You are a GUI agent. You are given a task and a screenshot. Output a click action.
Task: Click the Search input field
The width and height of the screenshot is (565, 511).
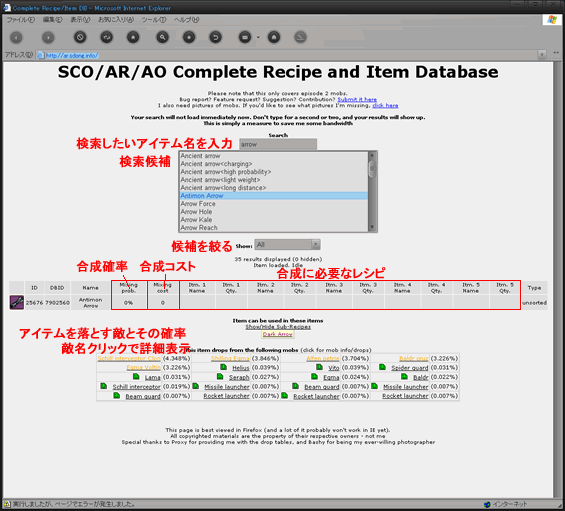tap(278, 145)
